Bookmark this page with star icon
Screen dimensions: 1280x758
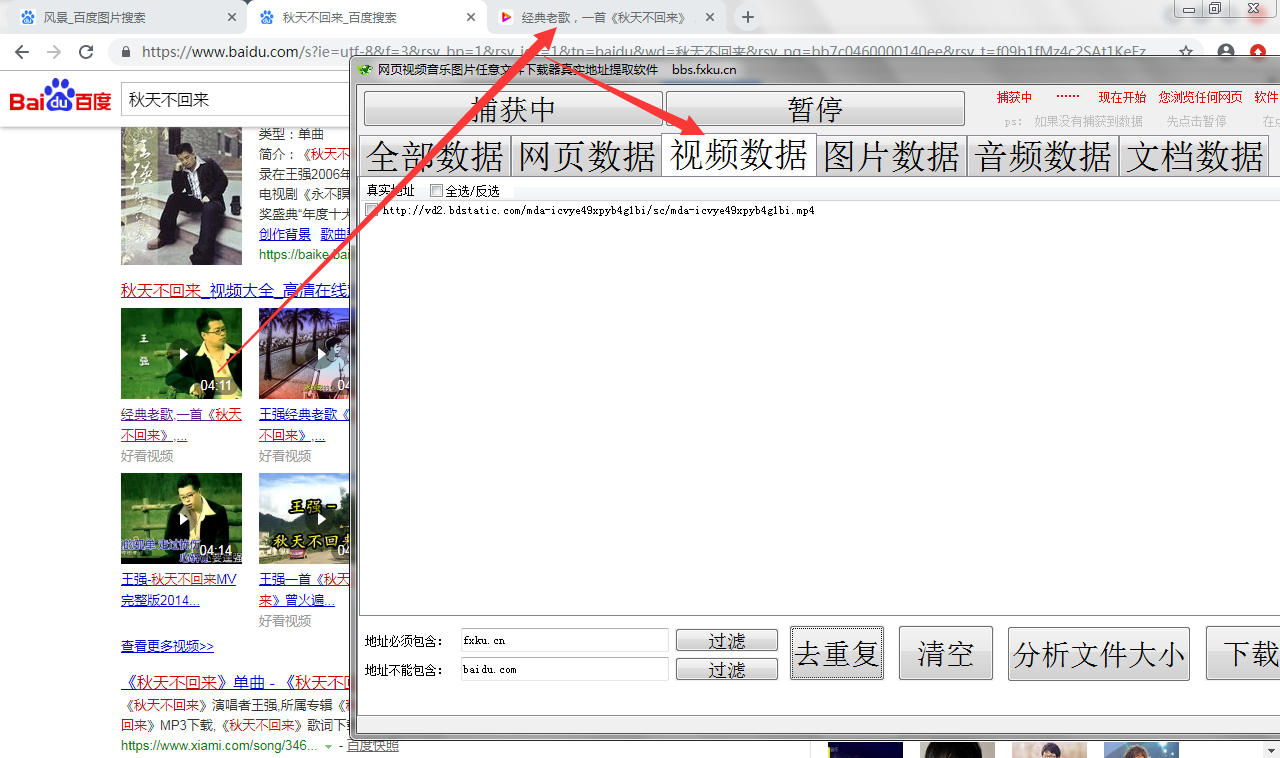click(x=1186, y=52)
